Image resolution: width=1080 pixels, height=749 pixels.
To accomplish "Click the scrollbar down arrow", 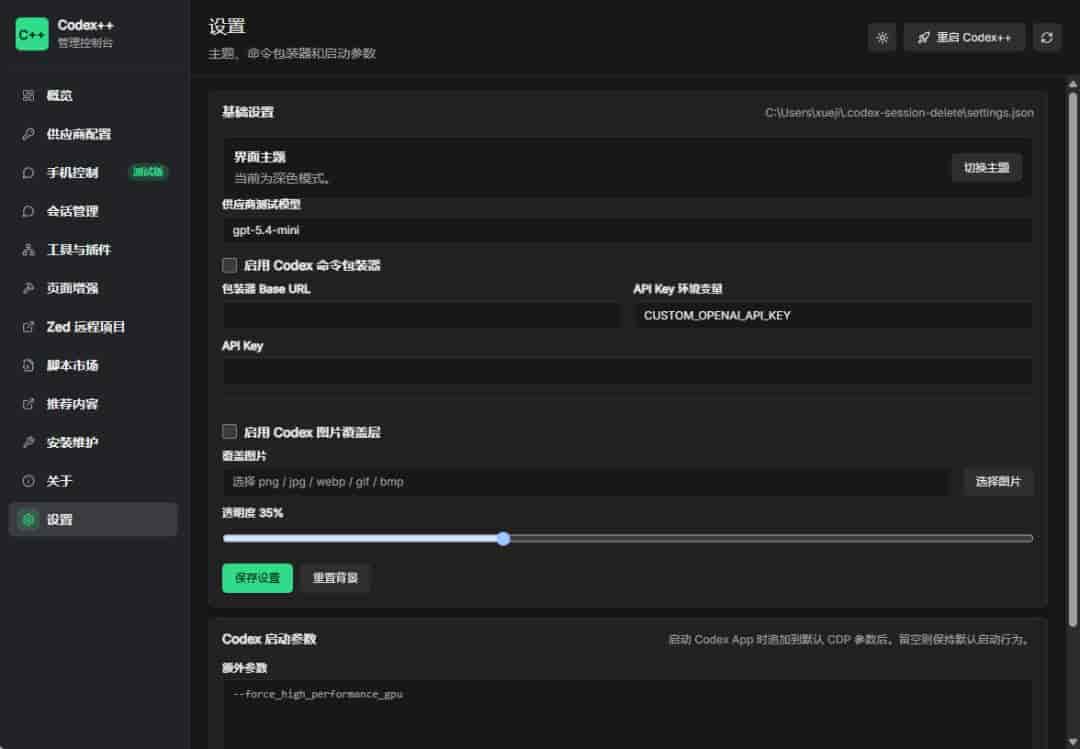I will pyautogui.click(x=1072, y=742).
